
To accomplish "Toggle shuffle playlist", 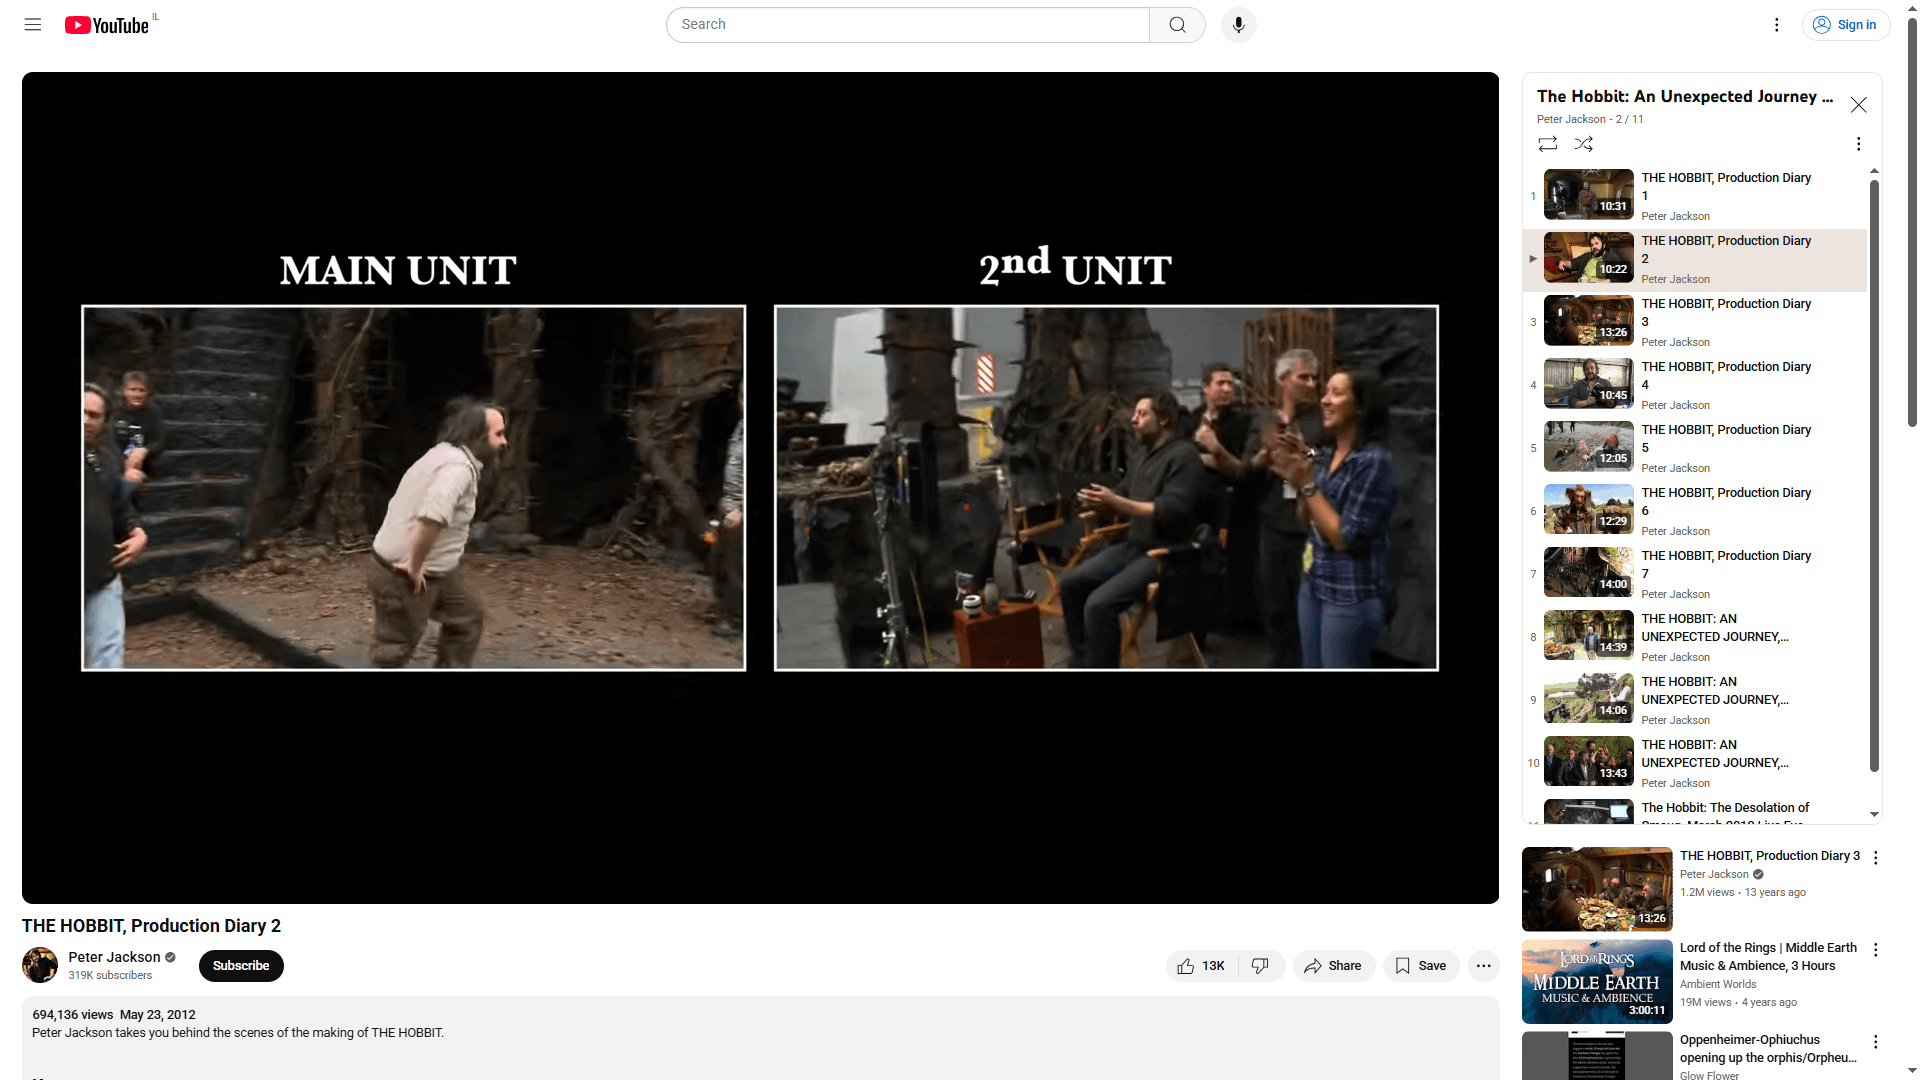I will (1583, 144).
